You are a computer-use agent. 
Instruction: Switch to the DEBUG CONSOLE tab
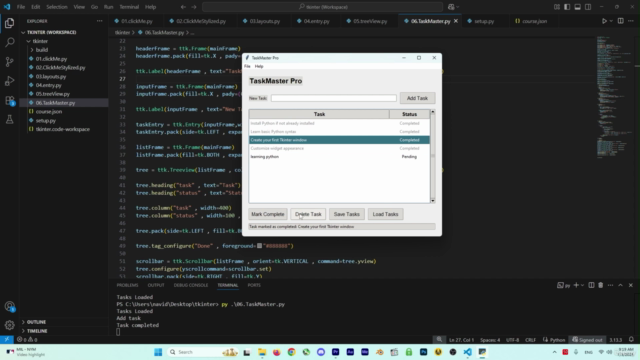[191, 285]
